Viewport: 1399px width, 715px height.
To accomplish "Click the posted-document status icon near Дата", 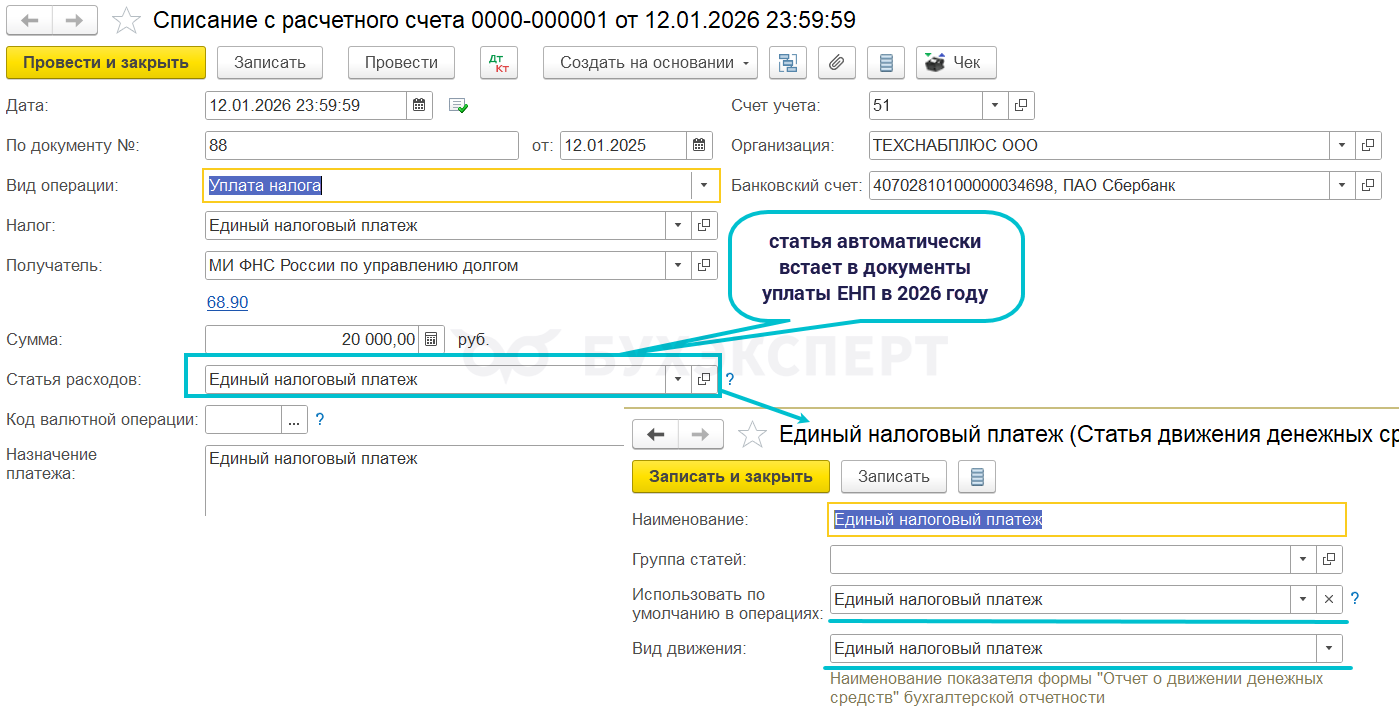I will point(458,105).
